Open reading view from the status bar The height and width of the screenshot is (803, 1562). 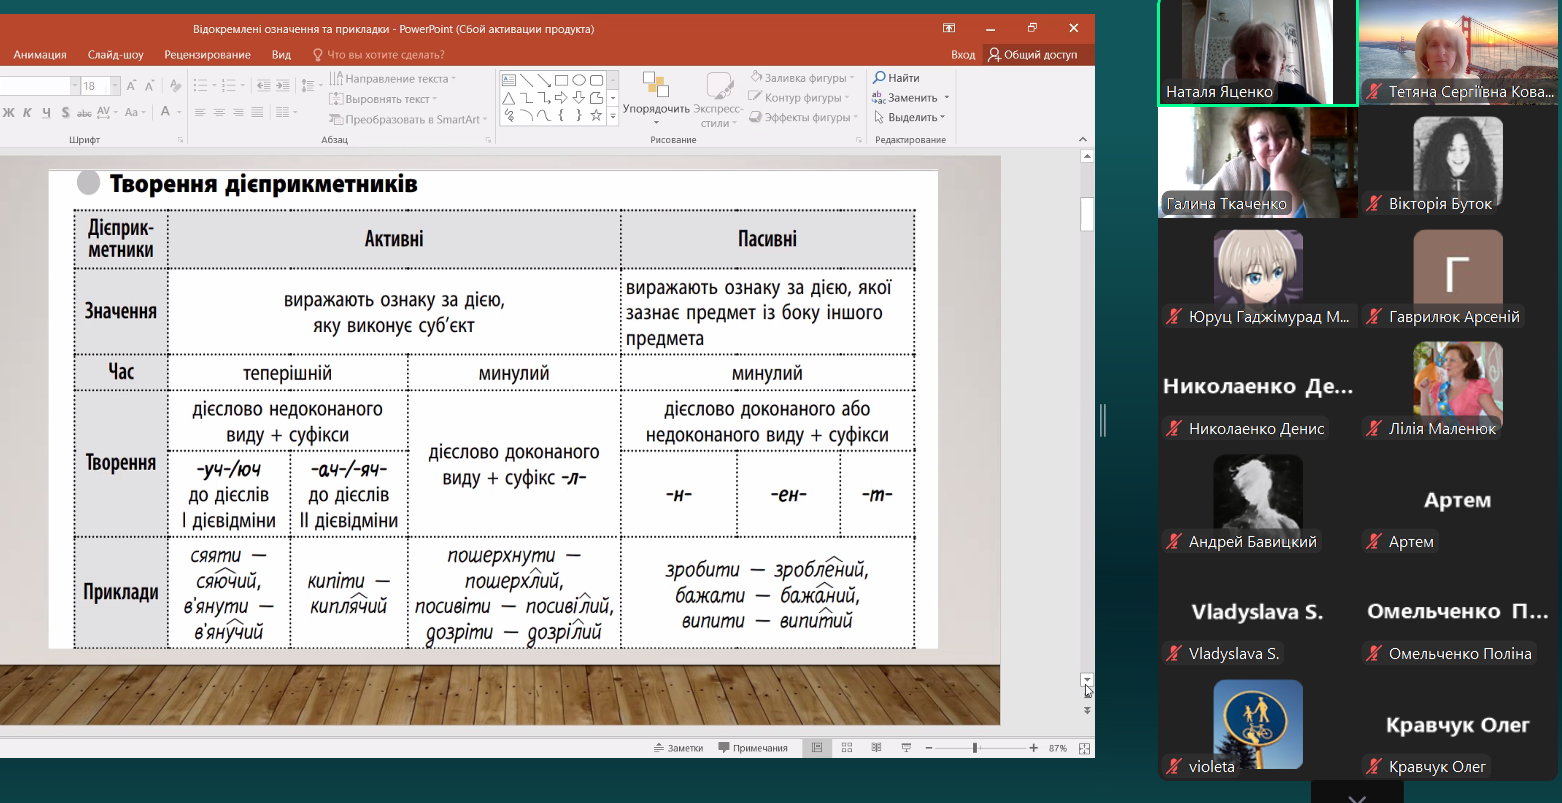coord(876,748)
